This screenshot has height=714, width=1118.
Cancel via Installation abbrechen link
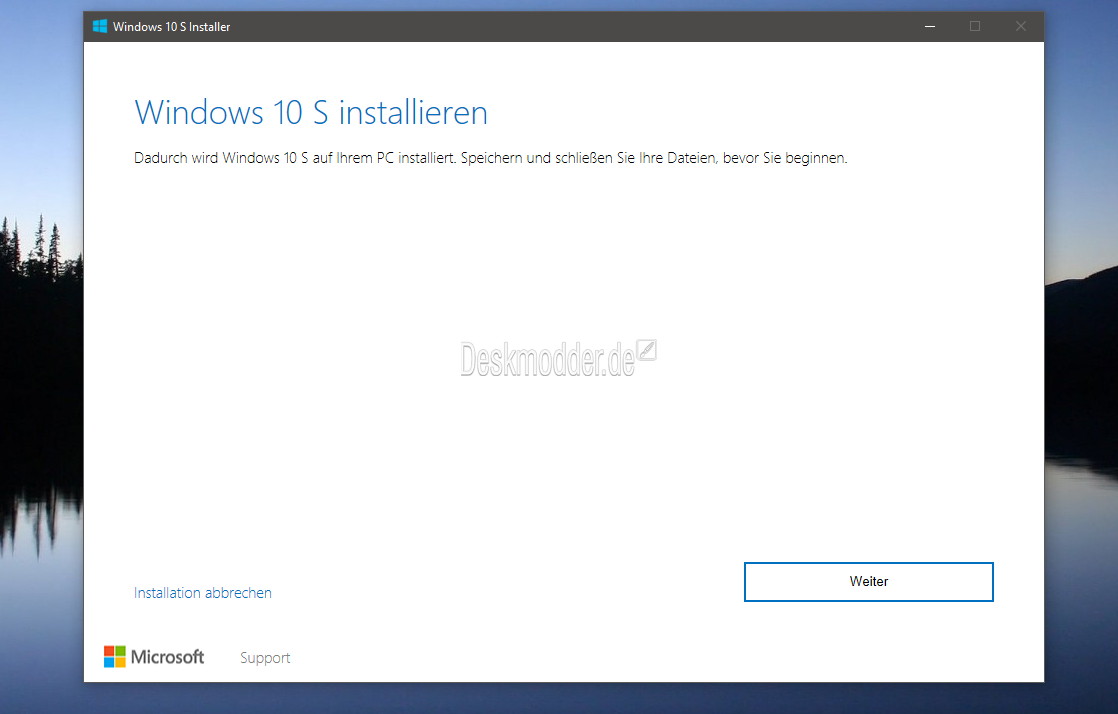click(x=202, y=593)
